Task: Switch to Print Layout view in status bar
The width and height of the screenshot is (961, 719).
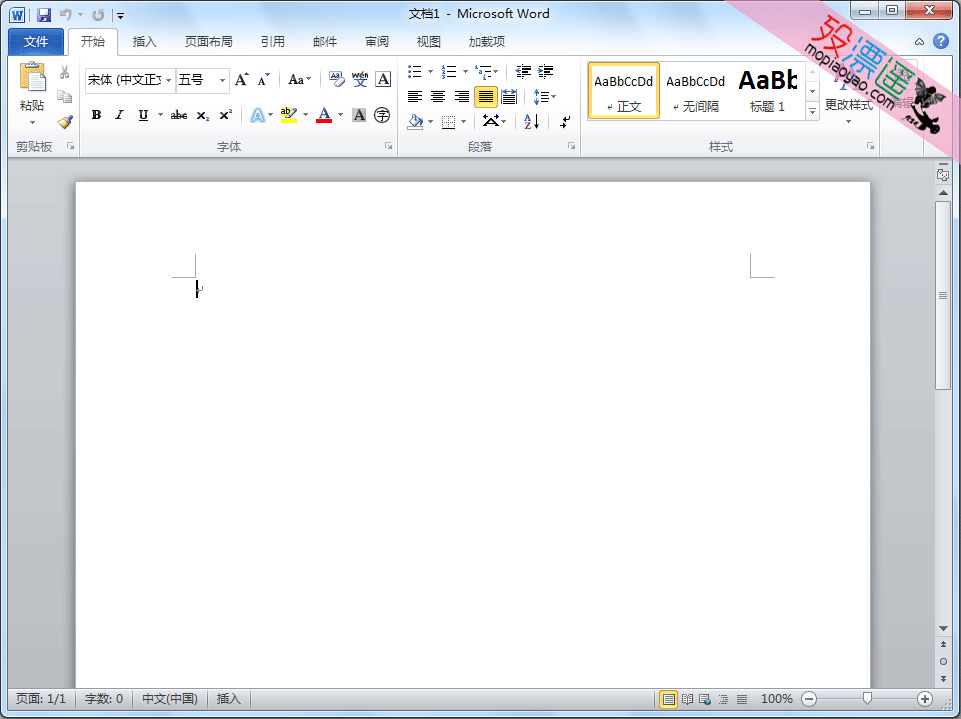Action: coord(669,699)
